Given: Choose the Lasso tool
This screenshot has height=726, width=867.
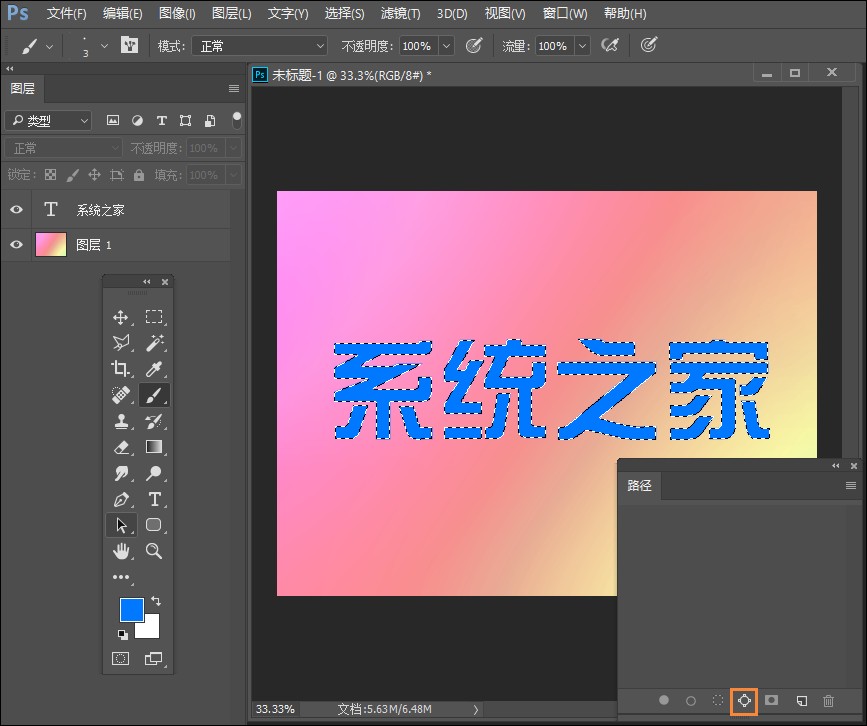Looking at the screenshot, I should pos(122,343).
